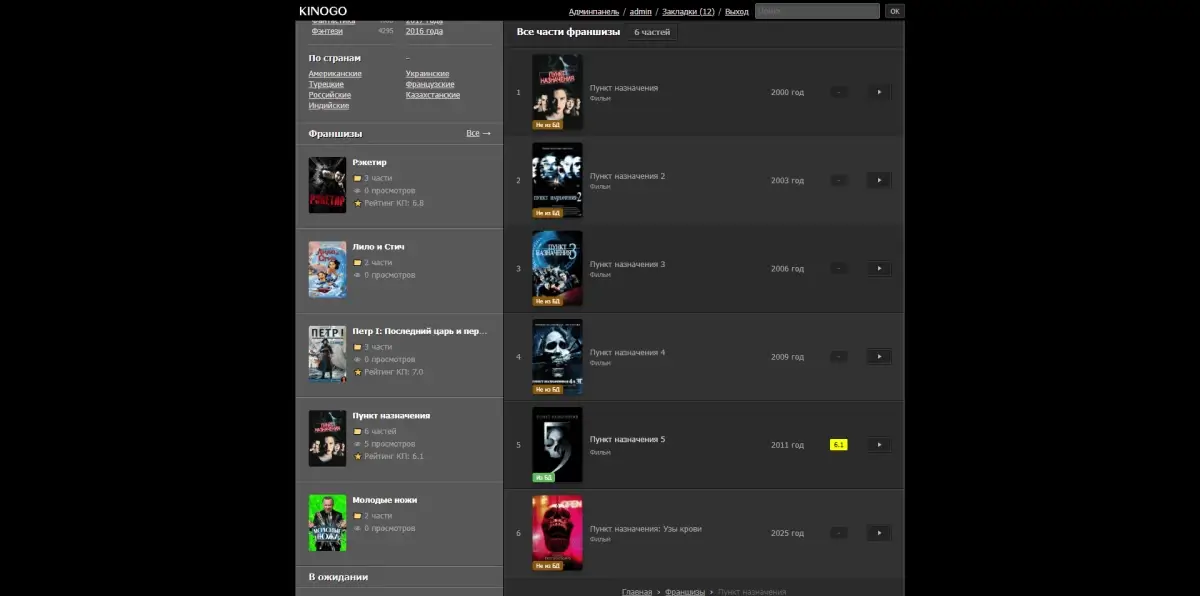This screenshot has height=596, width=1200.
Task: Click the Все части франшизы heading
Action: [568, 32]
